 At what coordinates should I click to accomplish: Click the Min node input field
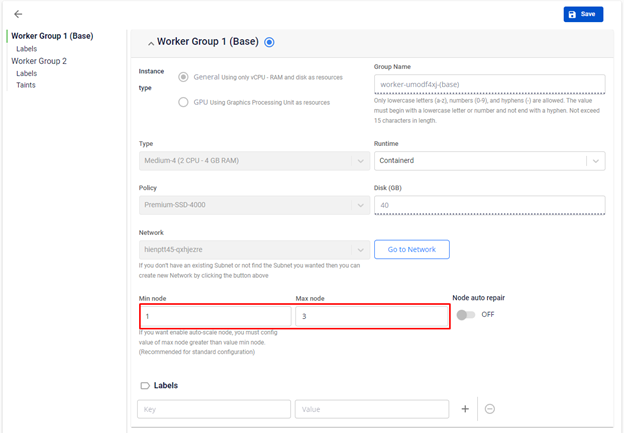pyautogui.click(x=215, y=316)
